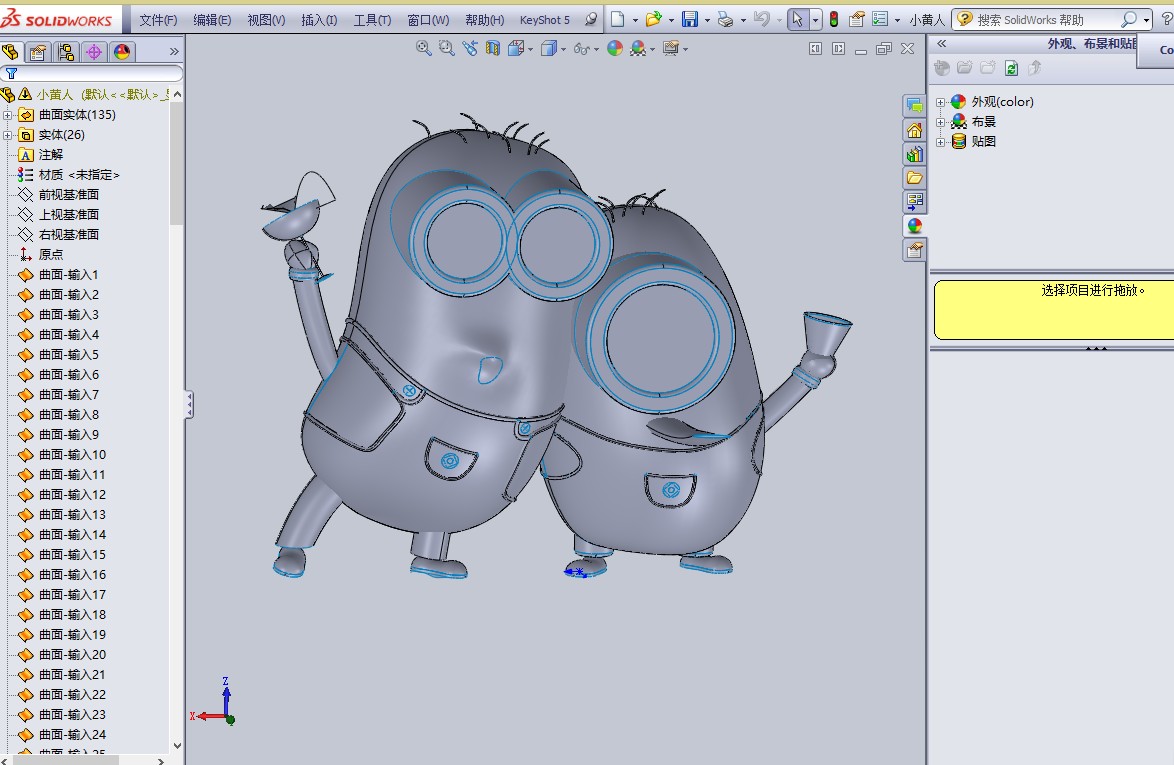Click the Open folder icon
The width and height of the screenshot is (1174, 765).
pyautogui.click(x=654, y=19)
